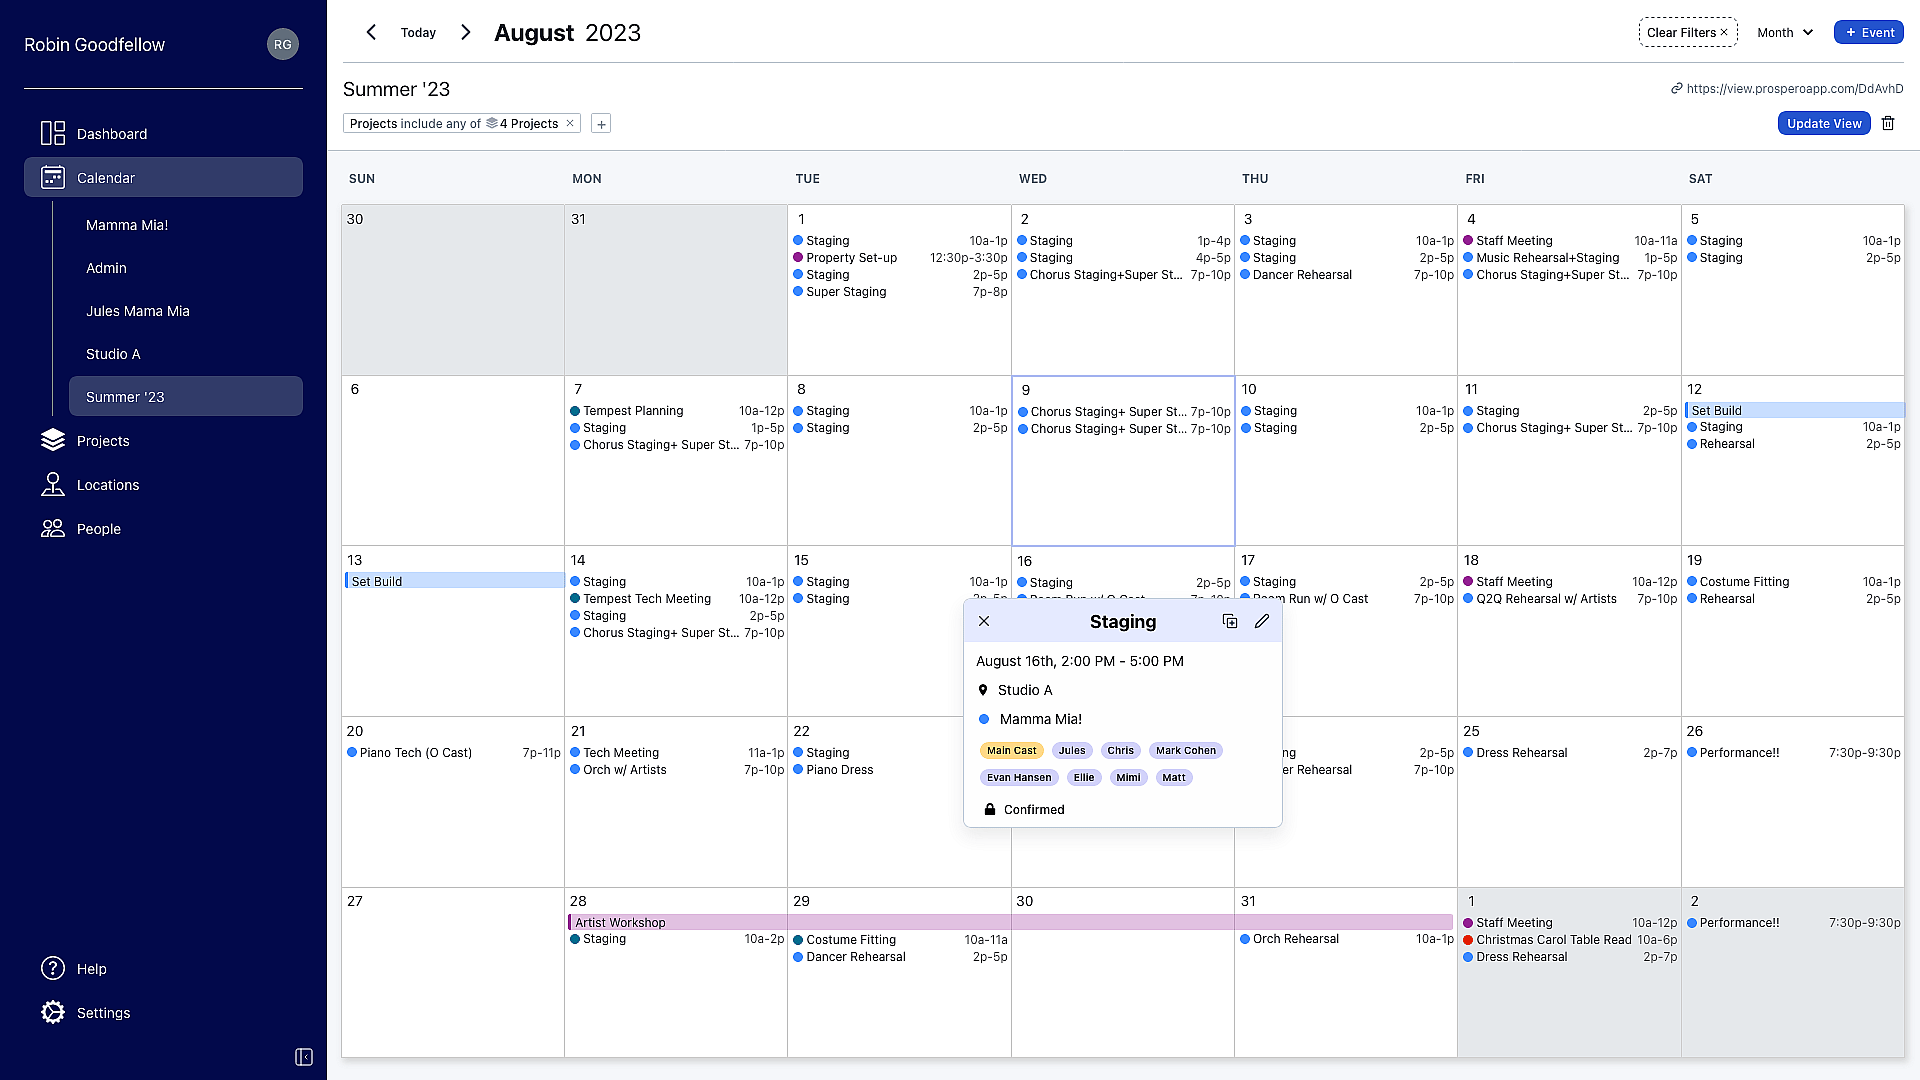Click the Main Cast tag in popup
Screen dimensions: 1920x1080
(1011, 751)
